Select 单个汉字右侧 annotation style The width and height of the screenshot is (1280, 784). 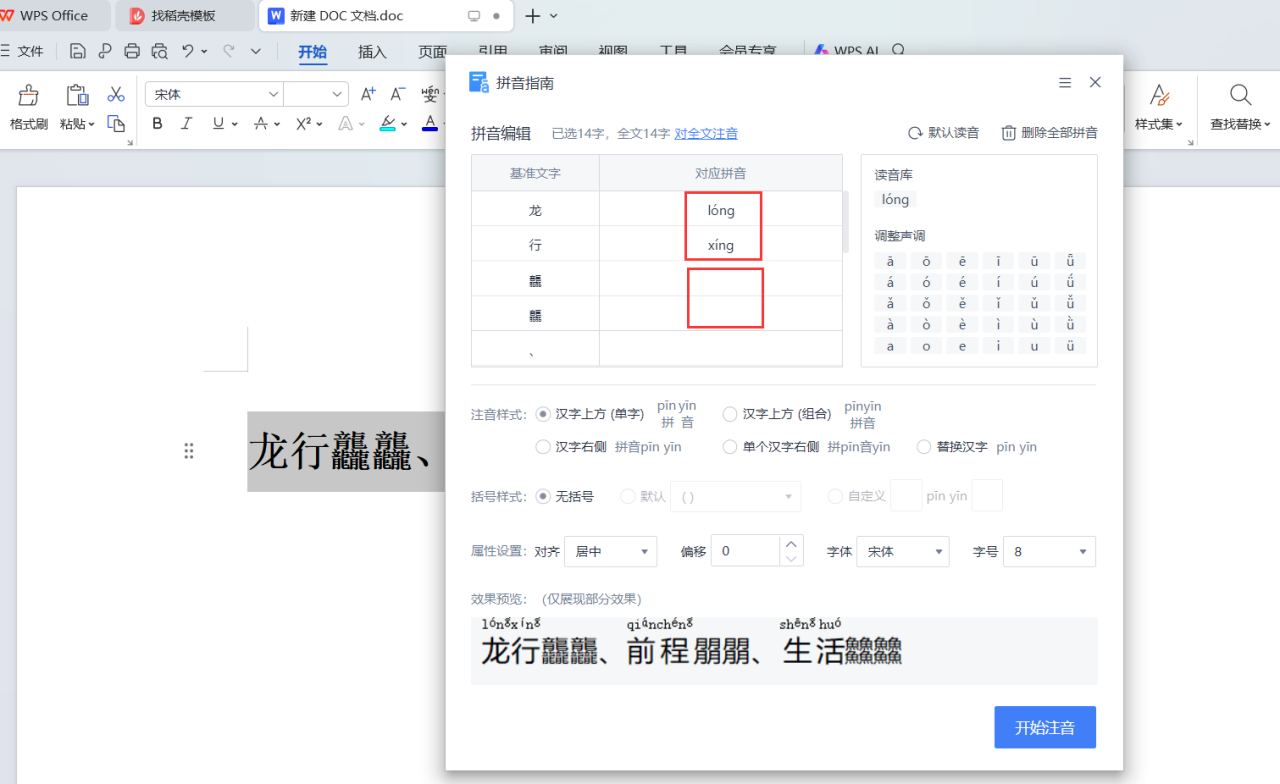tap(730, 447)
